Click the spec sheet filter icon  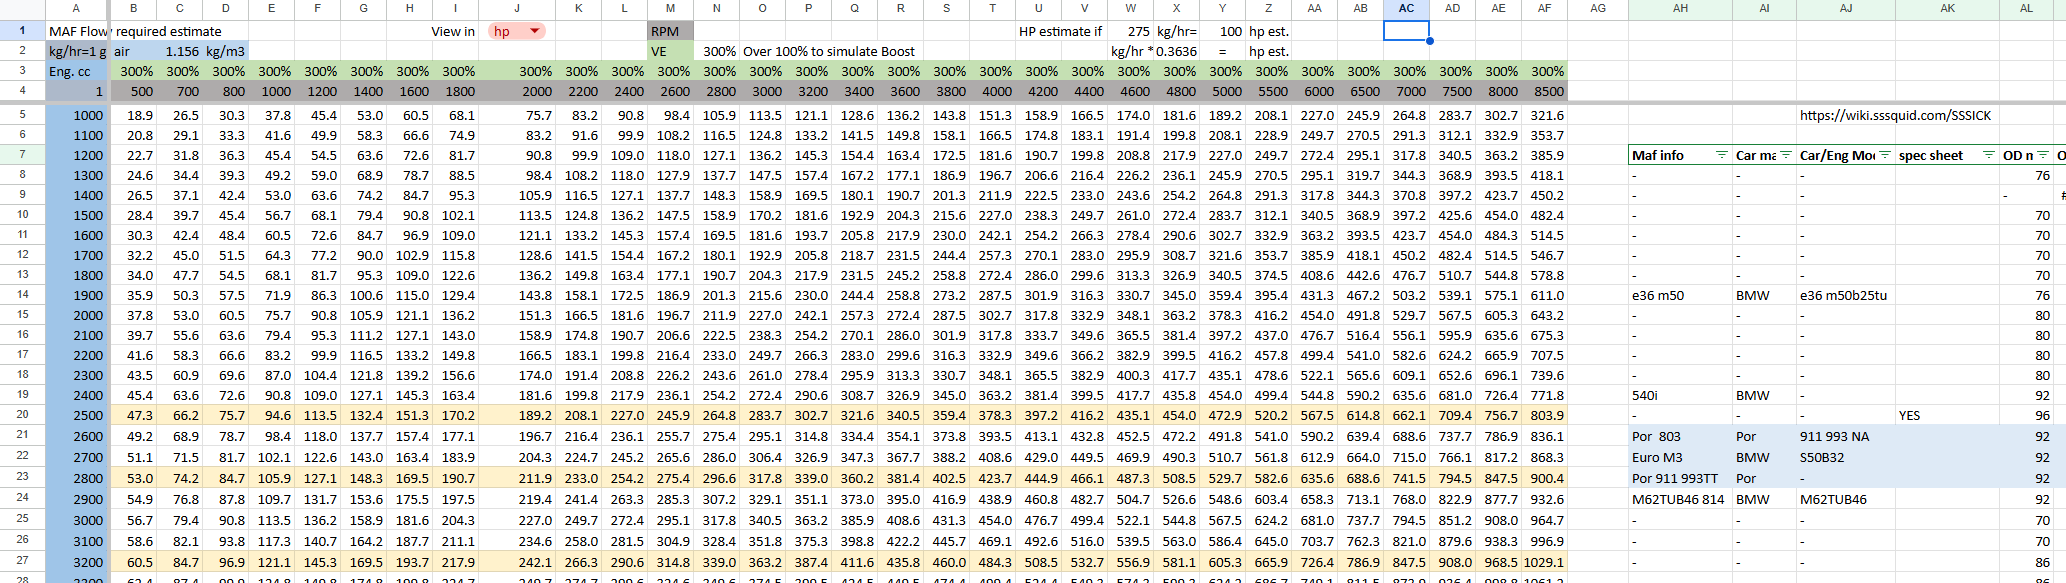tap(1988, 155)
